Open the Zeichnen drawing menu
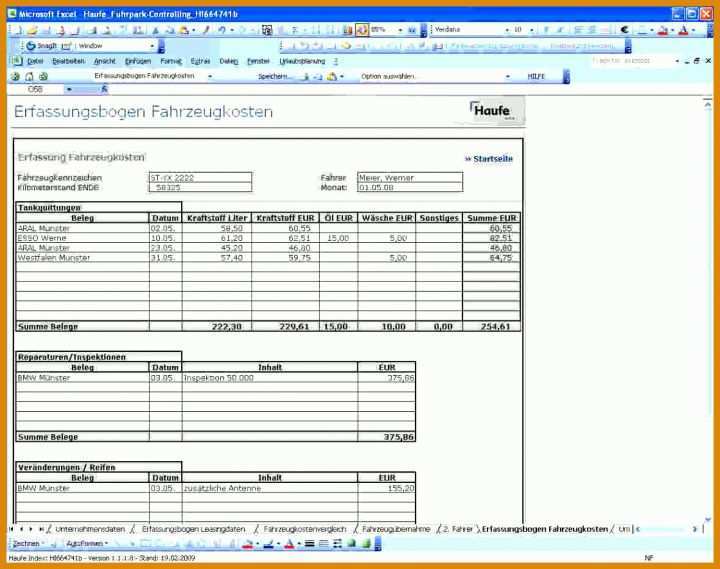This screenshot has height=569, width=720. 28,544
